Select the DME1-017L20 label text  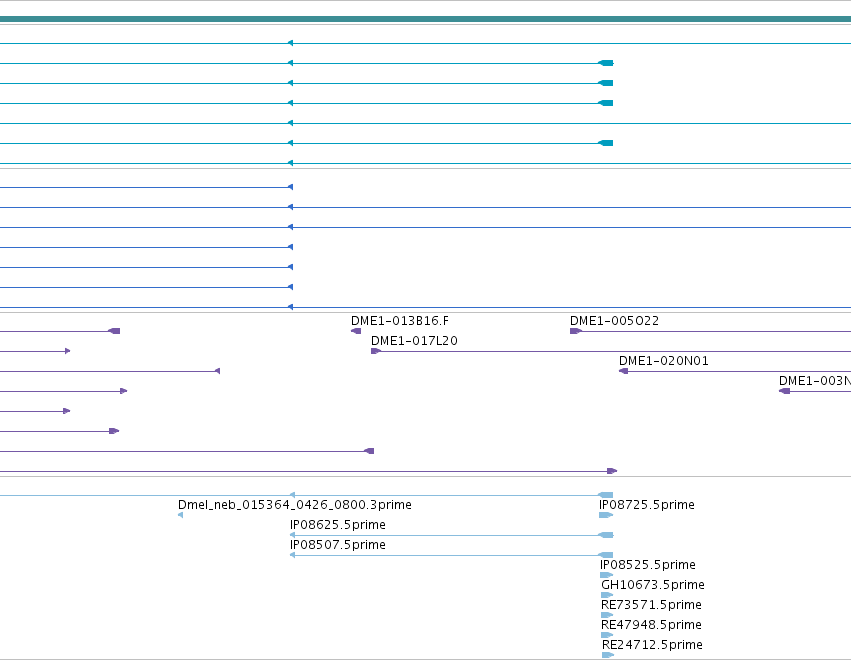(x=414, y=341)
